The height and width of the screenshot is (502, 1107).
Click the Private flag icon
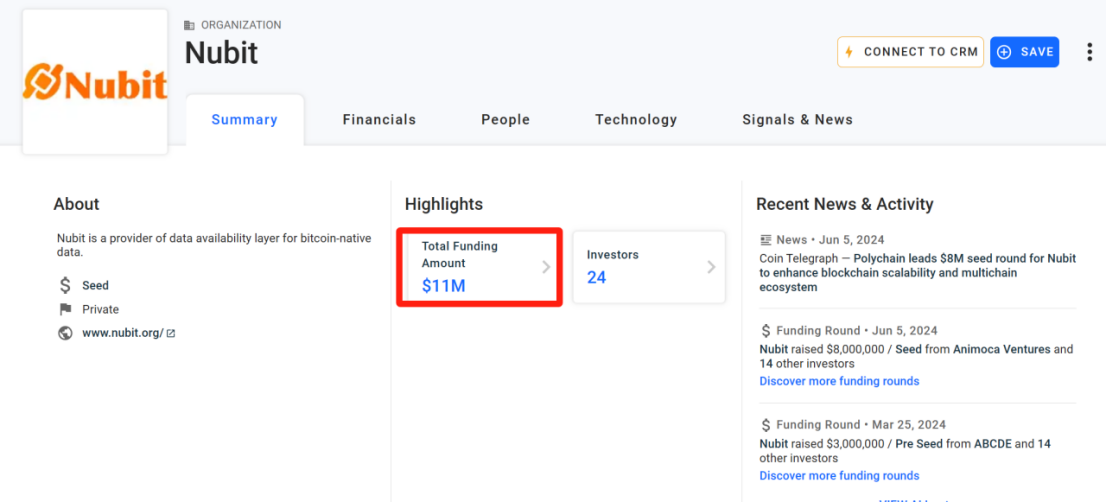pyautogui.click(x=66, y=309)
